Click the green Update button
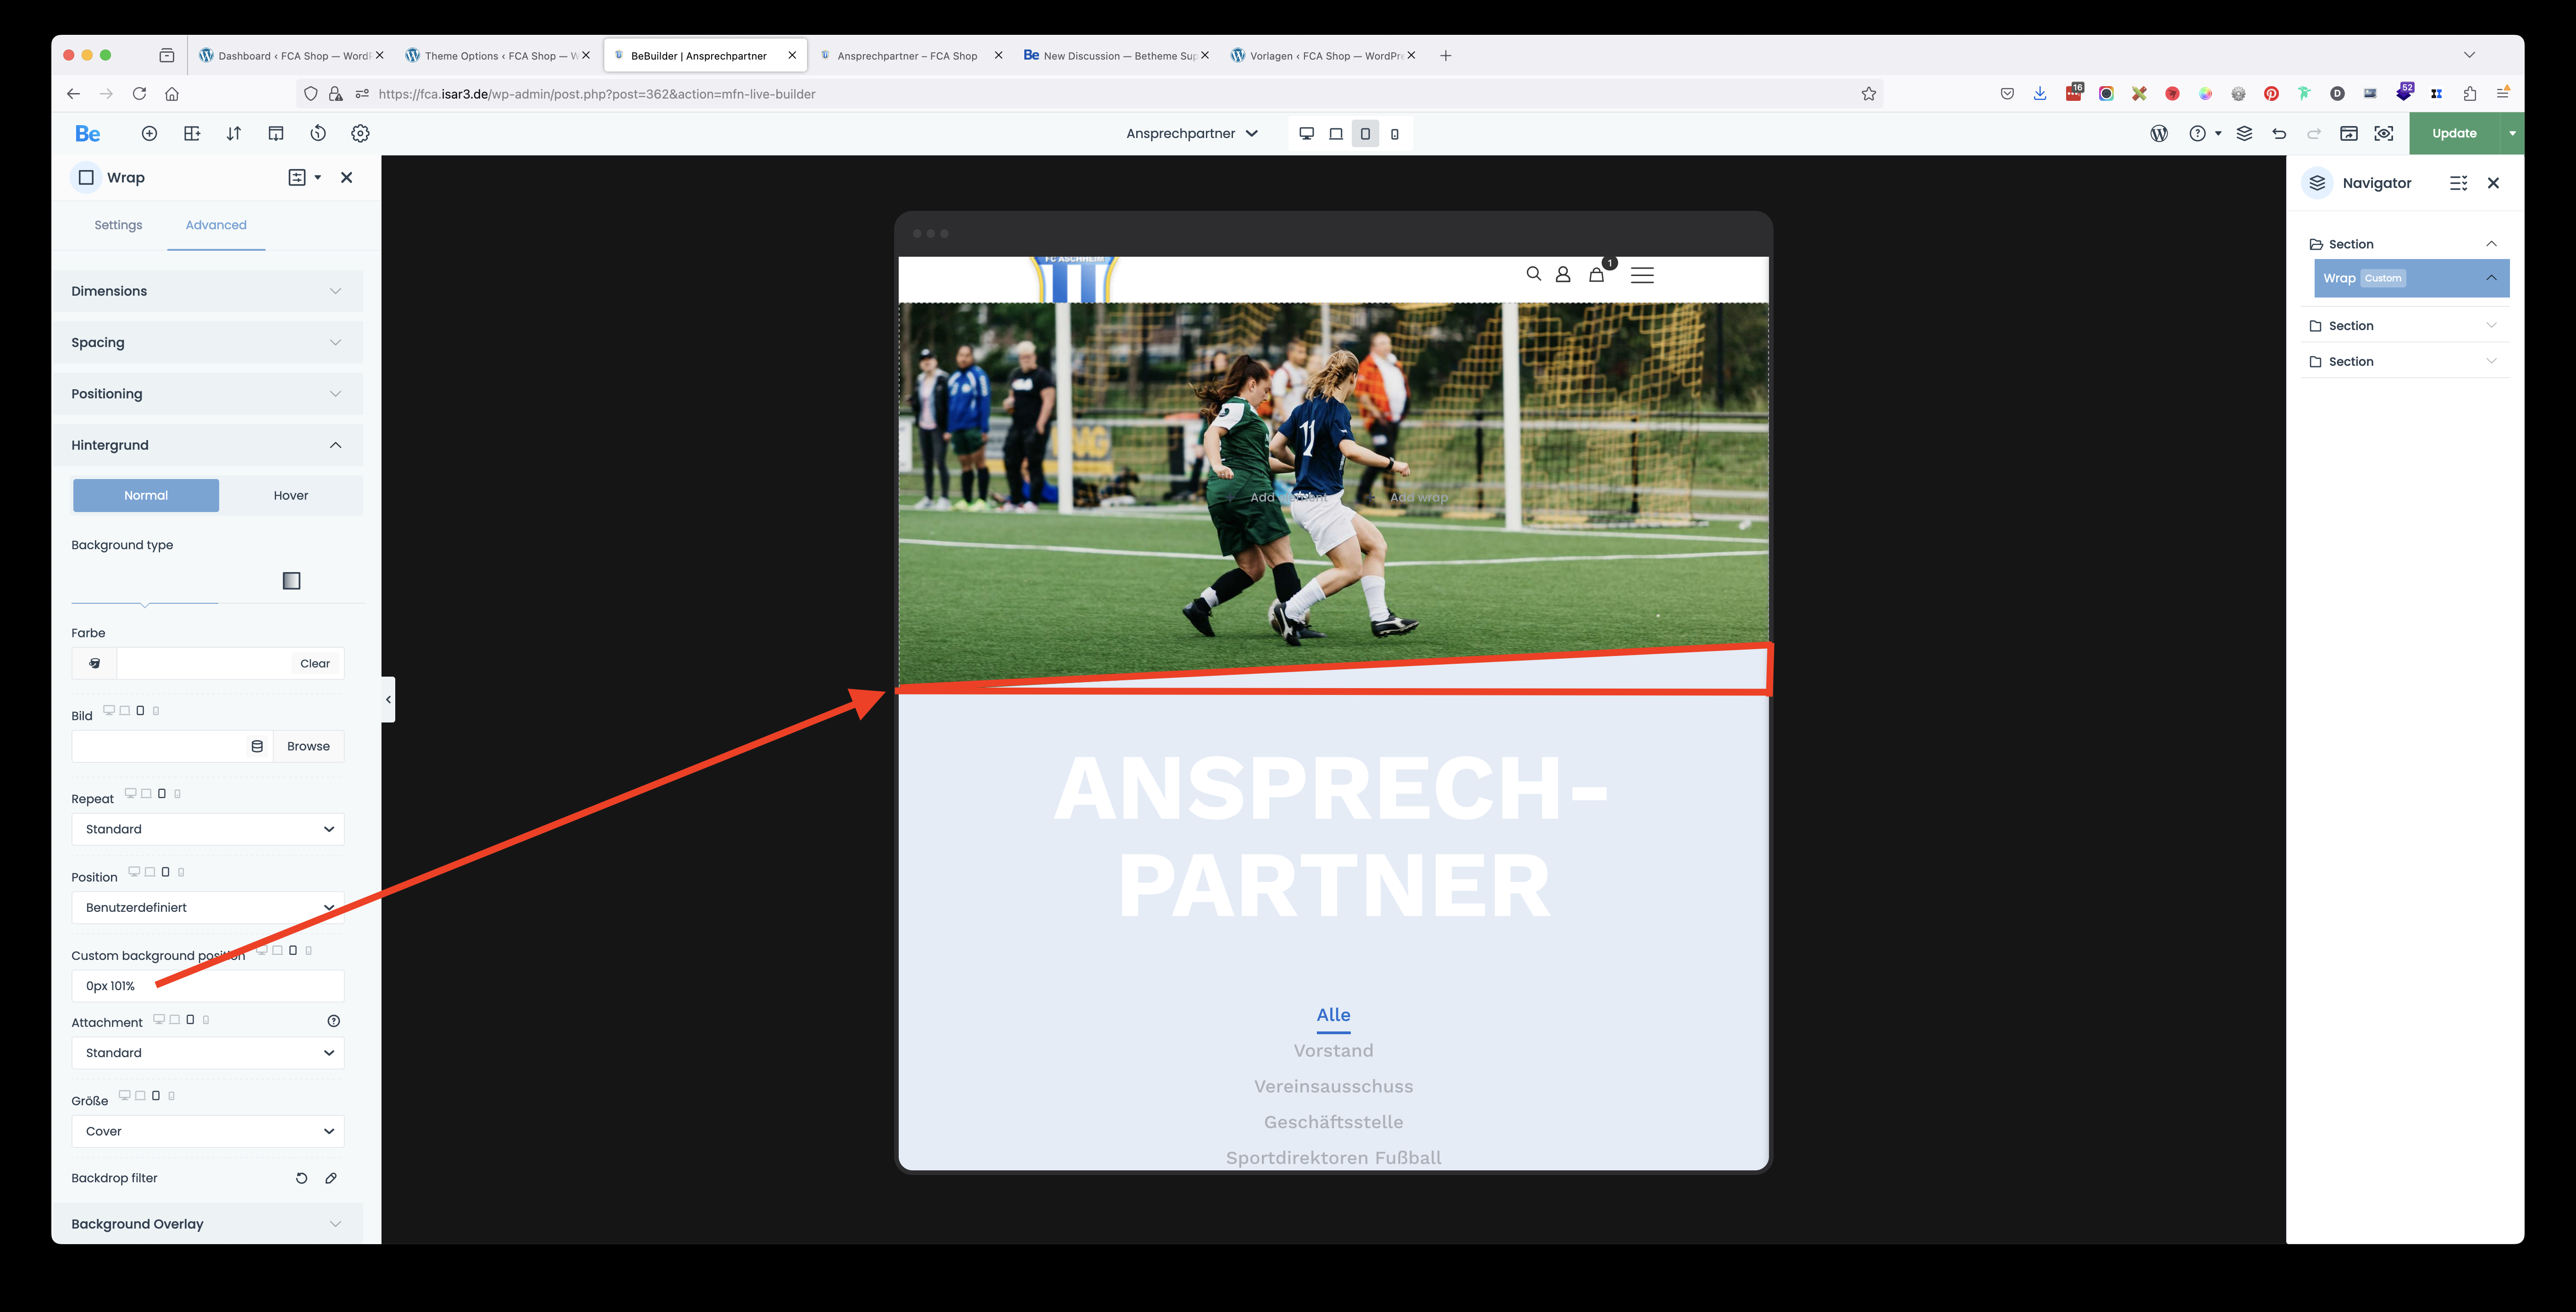 click(x=2454, y=134)
